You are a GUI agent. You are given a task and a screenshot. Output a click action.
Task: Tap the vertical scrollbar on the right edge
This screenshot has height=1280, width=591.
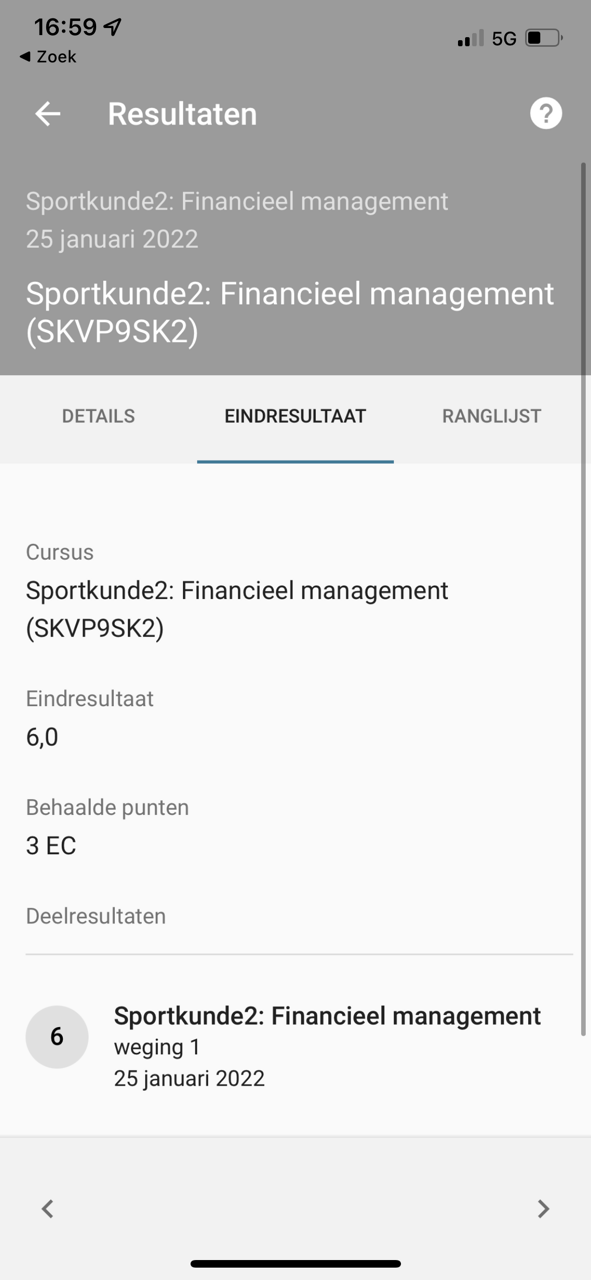584,598
